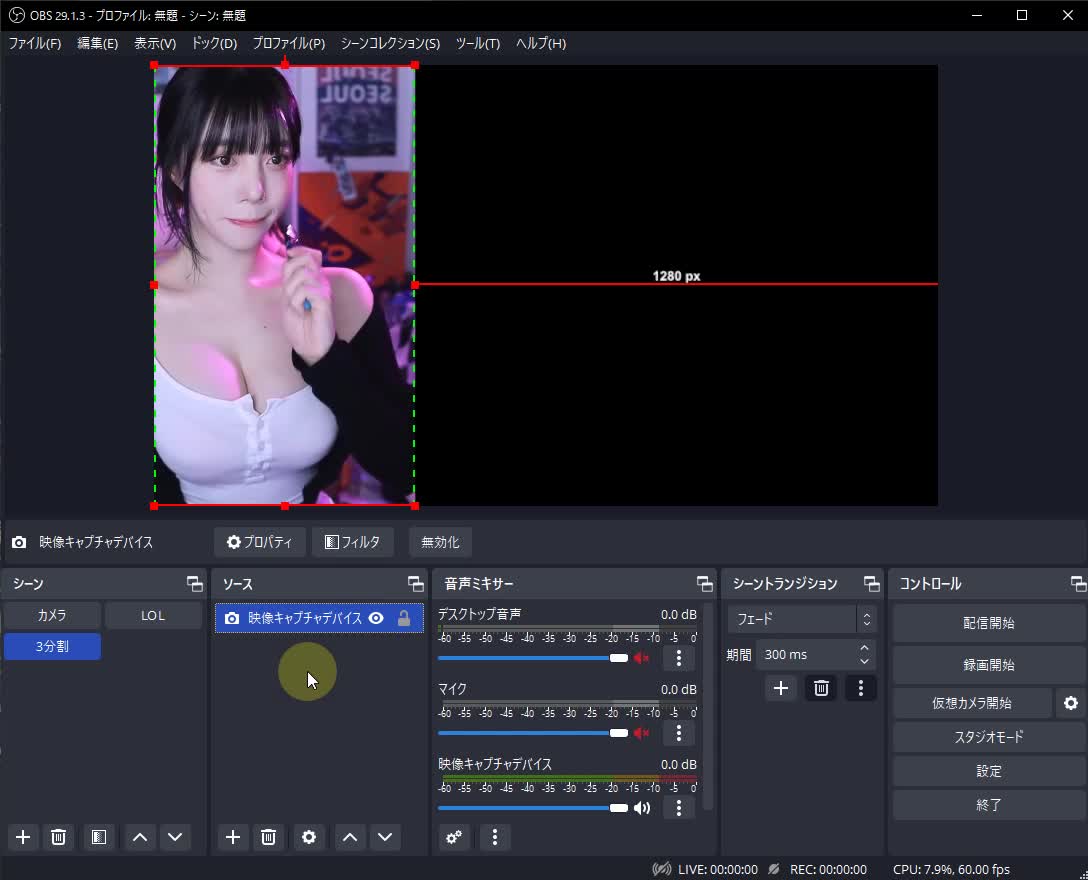
Task: Enable スタジオモード
Action: [988, 737]
